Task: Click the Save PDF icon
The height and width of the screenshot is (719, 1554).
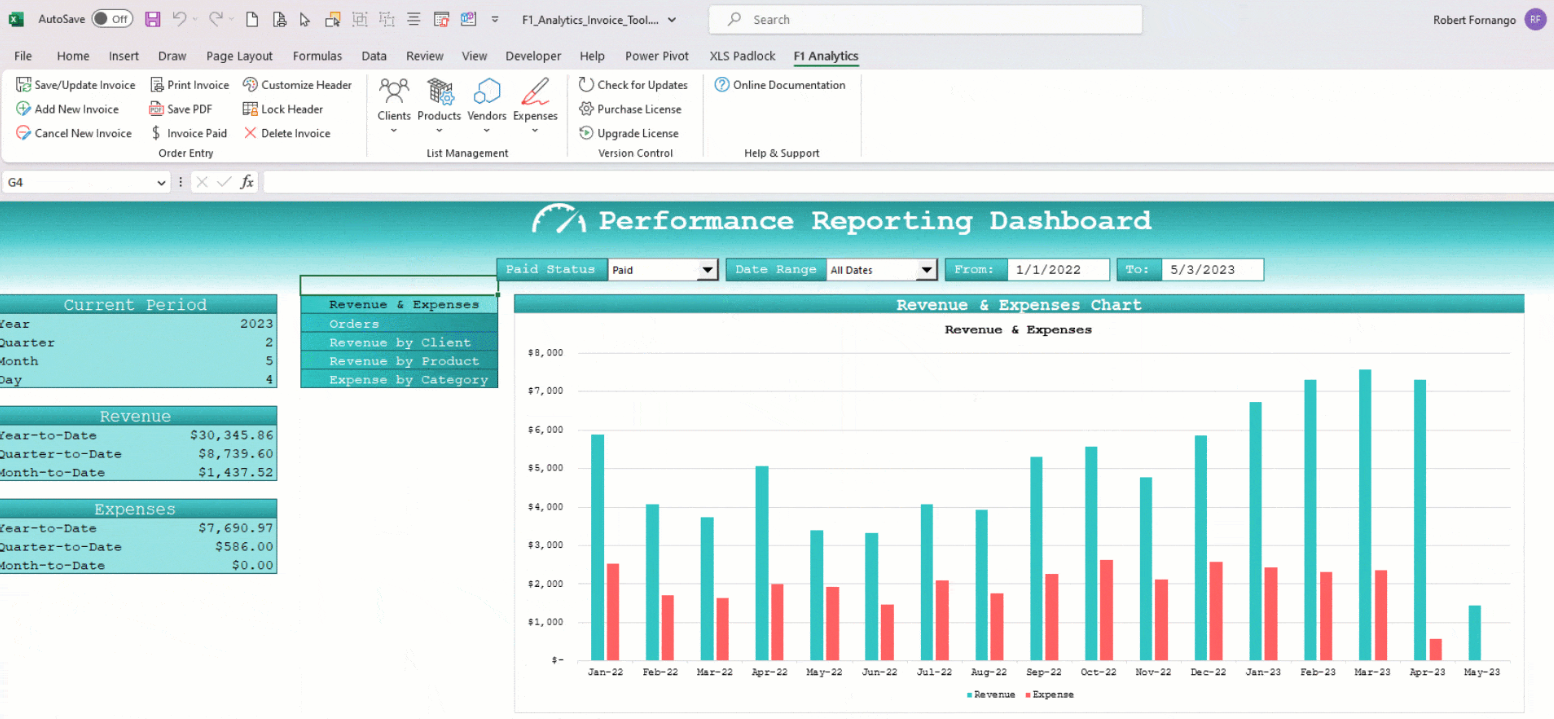Action: [x=182, y=109]
